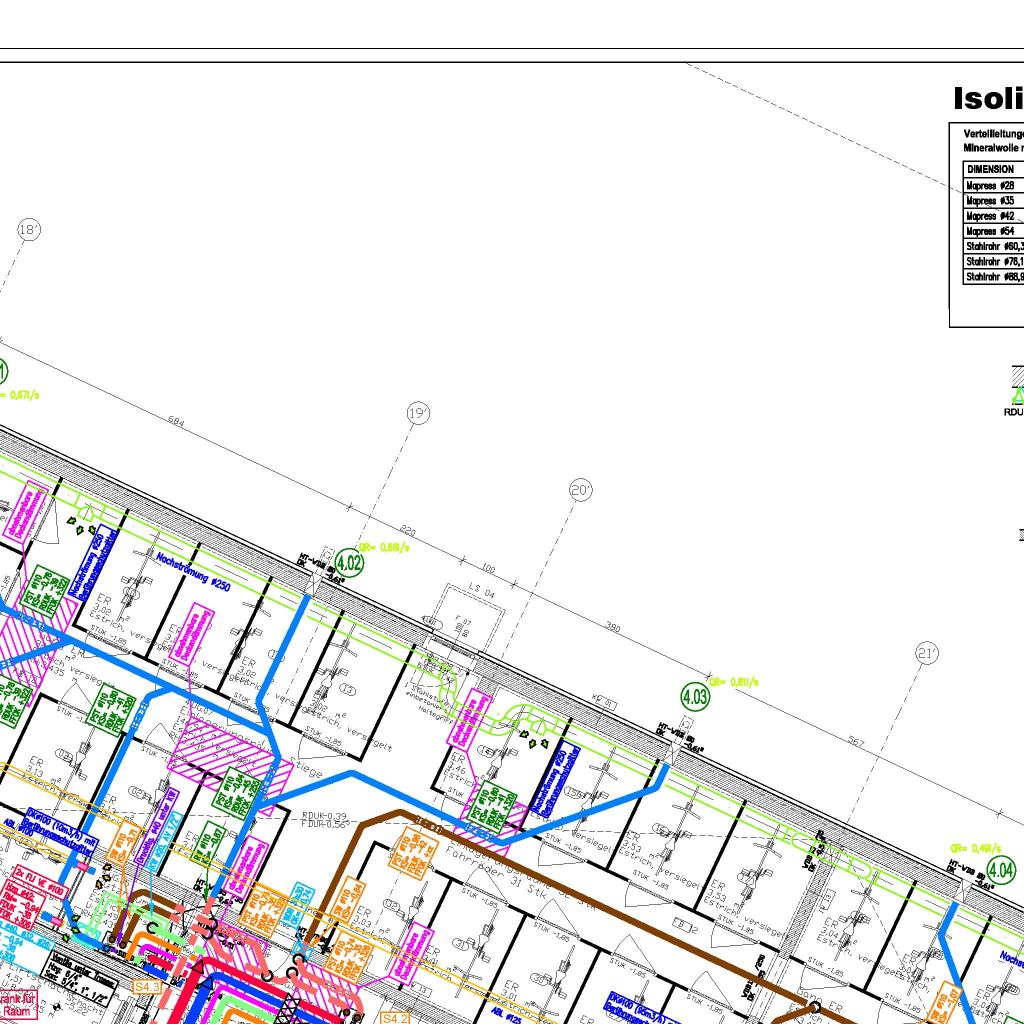Click the green 4.02 drain marker circle

[349, 562]
